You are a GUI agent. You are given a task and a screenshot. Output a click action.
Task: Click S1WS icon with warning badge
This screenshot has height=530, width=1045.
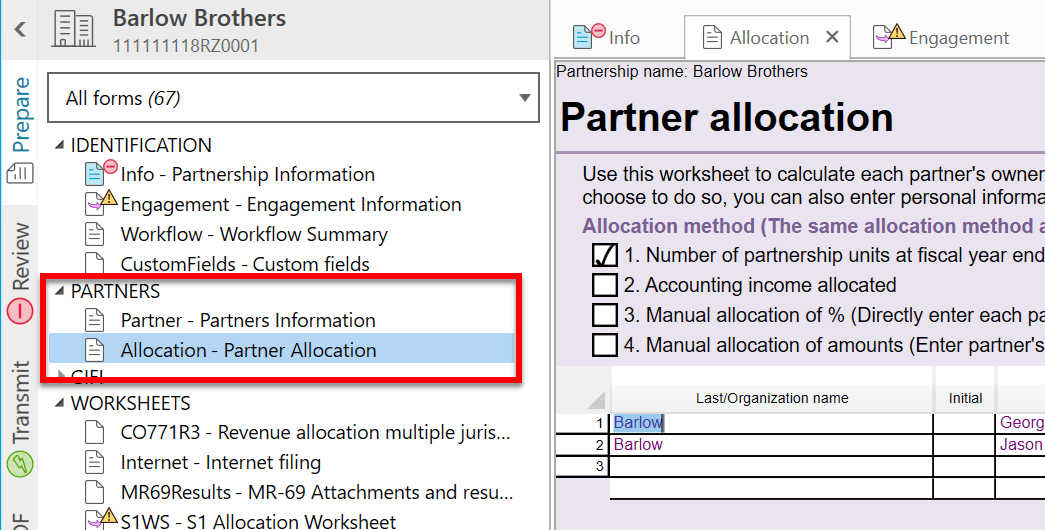coord(101,520)
